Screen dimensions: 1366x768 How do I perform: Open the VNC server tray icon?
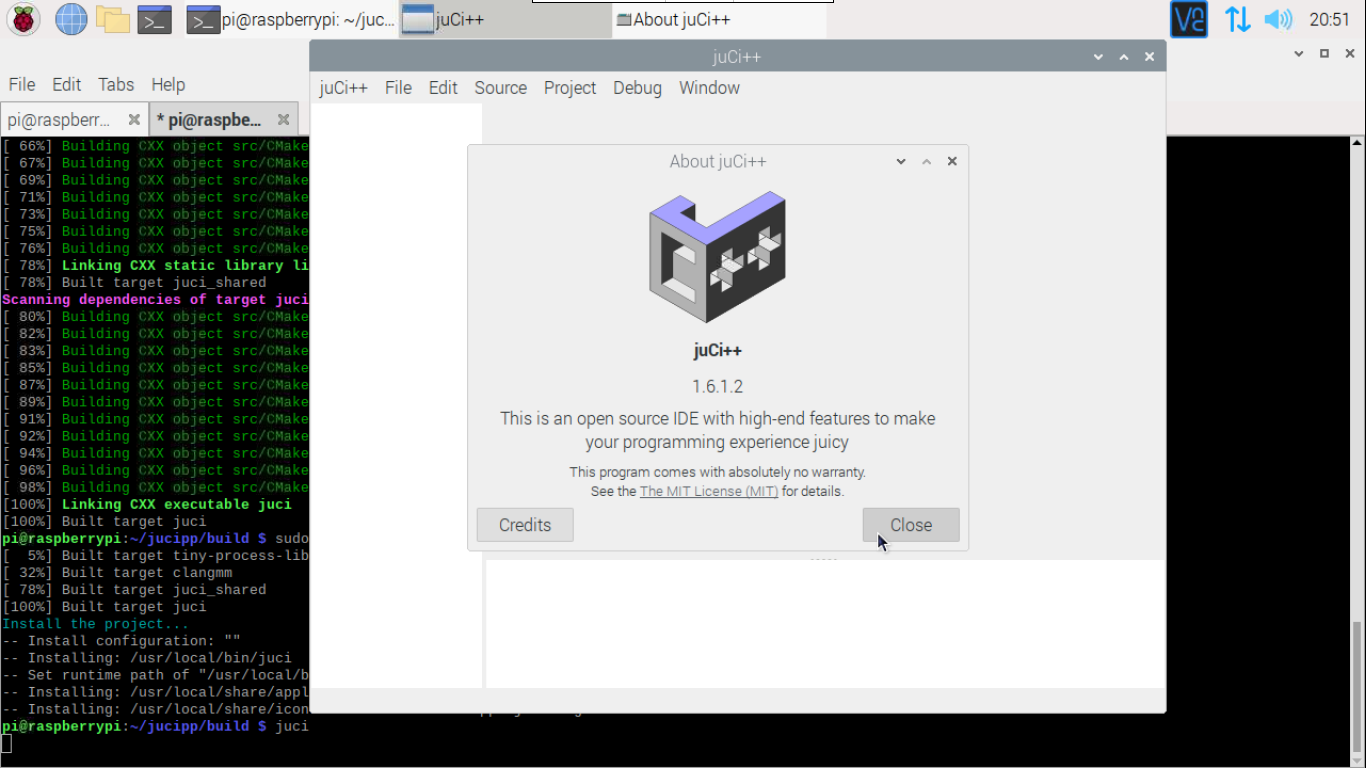click(1189, 19)
